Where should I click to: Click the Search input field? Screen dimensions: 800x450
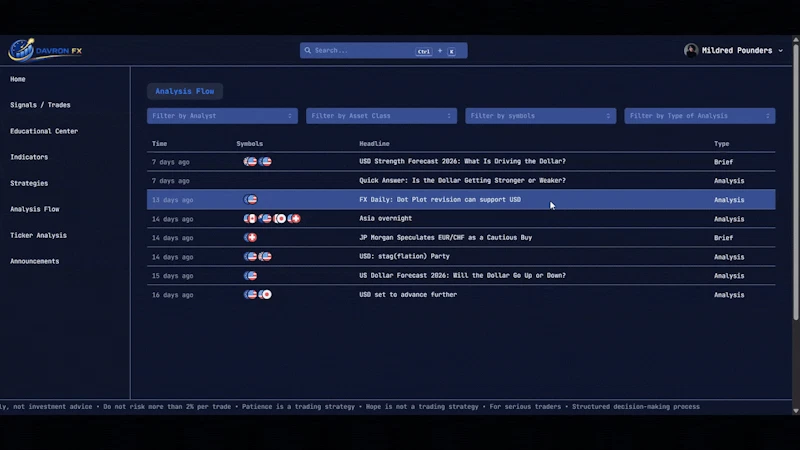point(384,51)
